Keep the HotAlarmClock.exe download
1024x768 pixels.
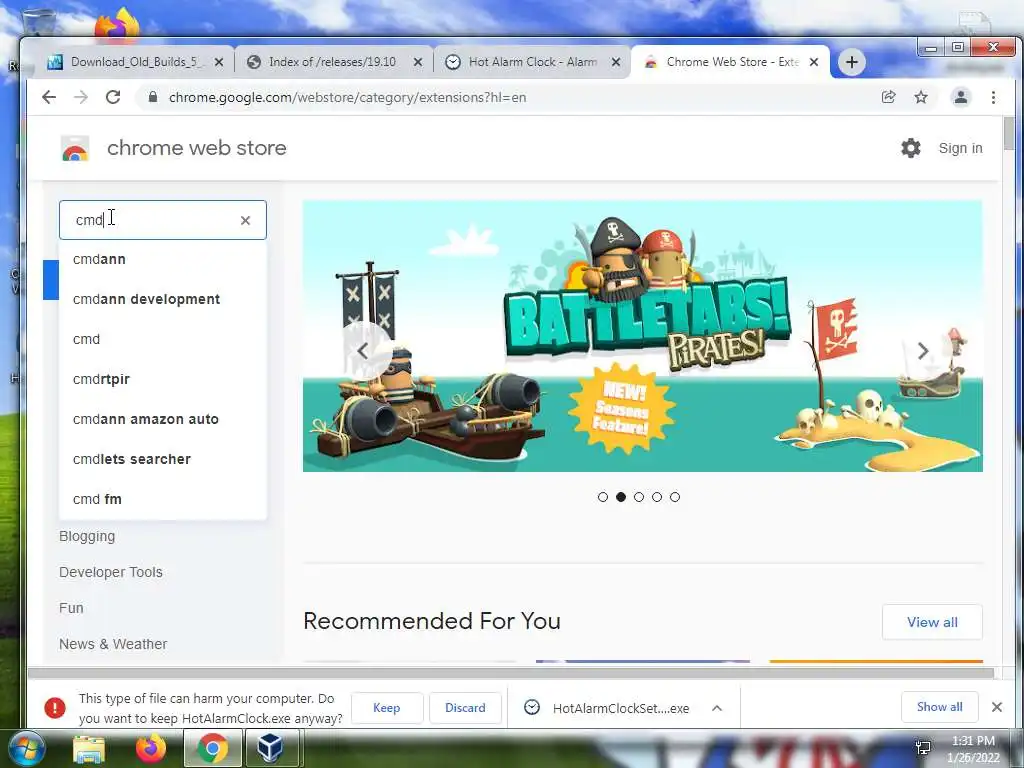[x=387, y=708]
